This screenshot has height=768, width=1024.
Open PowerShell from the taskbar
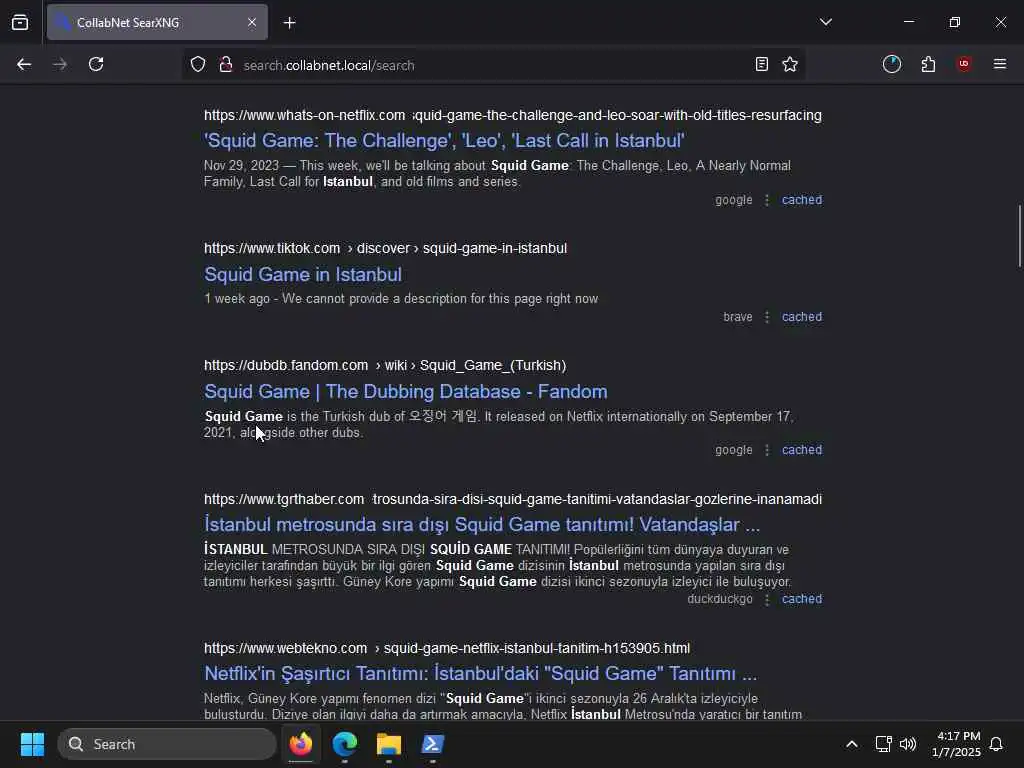[432, 744]
